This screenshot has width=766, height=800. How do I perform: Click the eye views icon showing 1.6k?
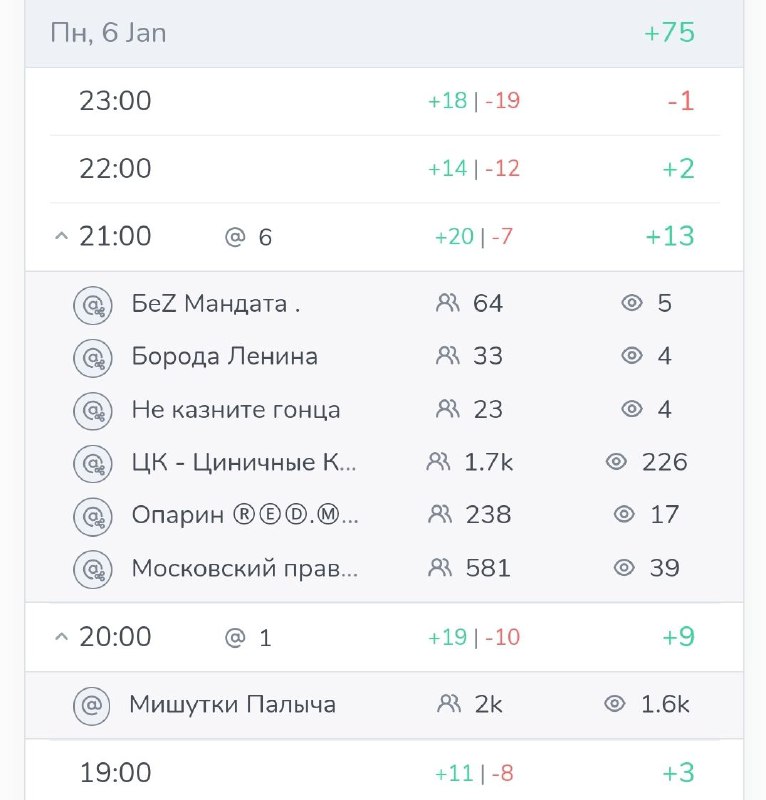point(615,704)
